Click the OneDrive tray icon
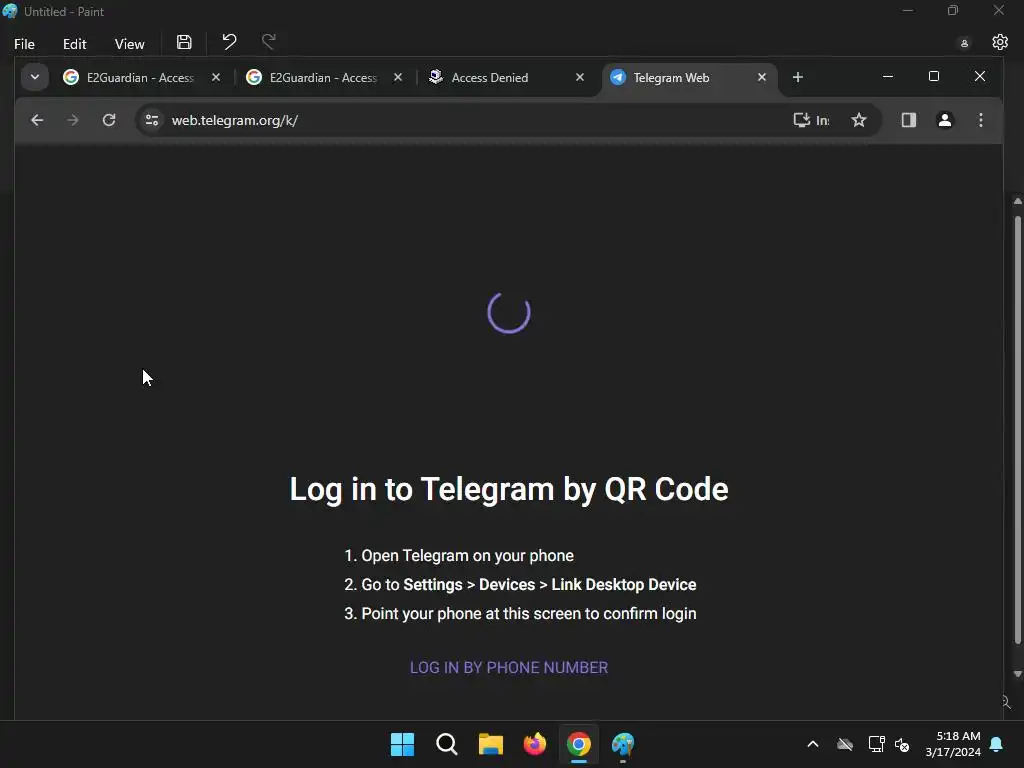The height and width of the screenshot is (768, 1024). click(845, 744)
